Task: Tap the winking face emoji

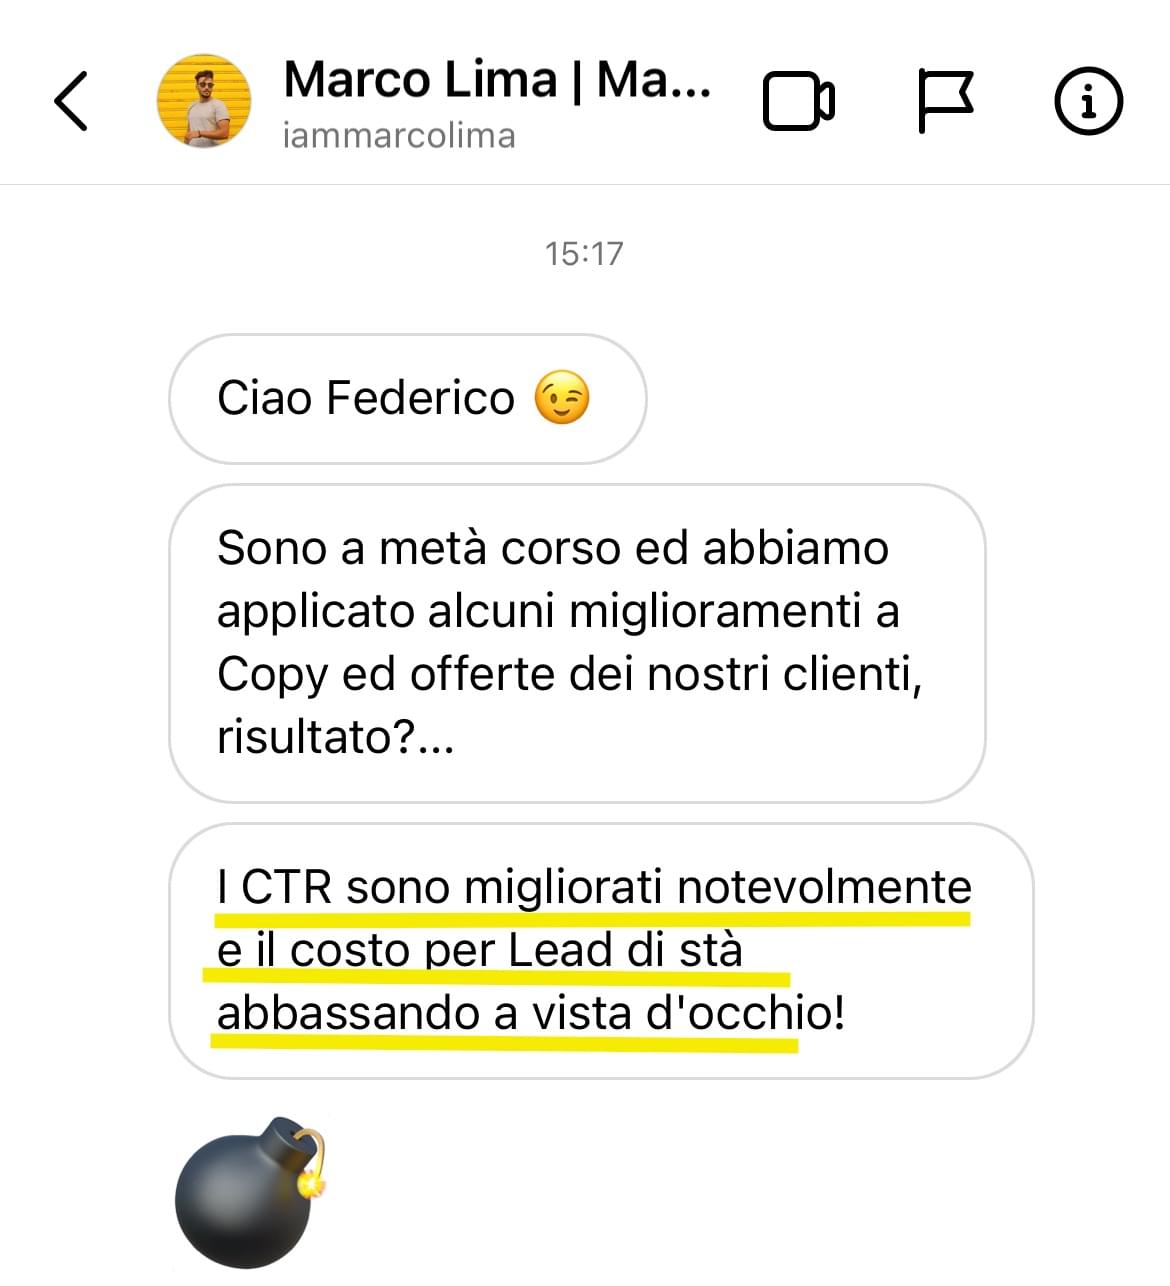Action: [562, 397]
